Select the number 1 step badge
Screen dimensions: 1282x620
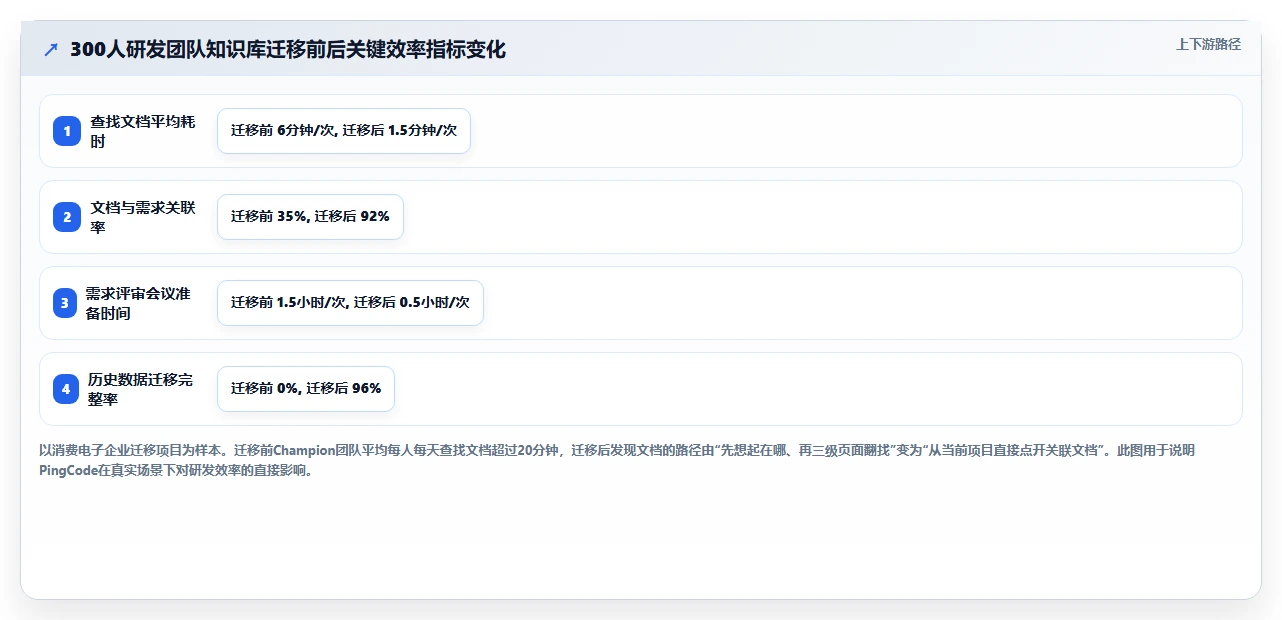coord(67,131)
